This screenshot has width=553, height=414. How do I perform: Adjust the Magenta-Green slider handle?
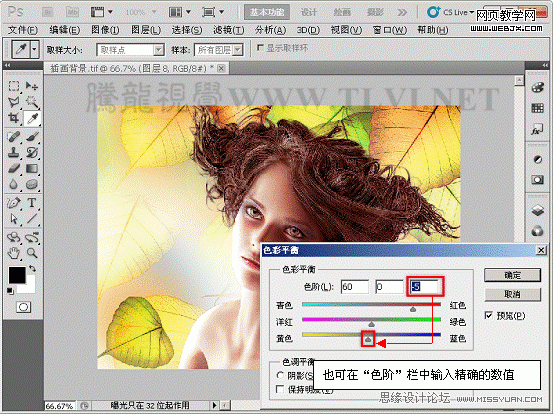tap(371, 324)
